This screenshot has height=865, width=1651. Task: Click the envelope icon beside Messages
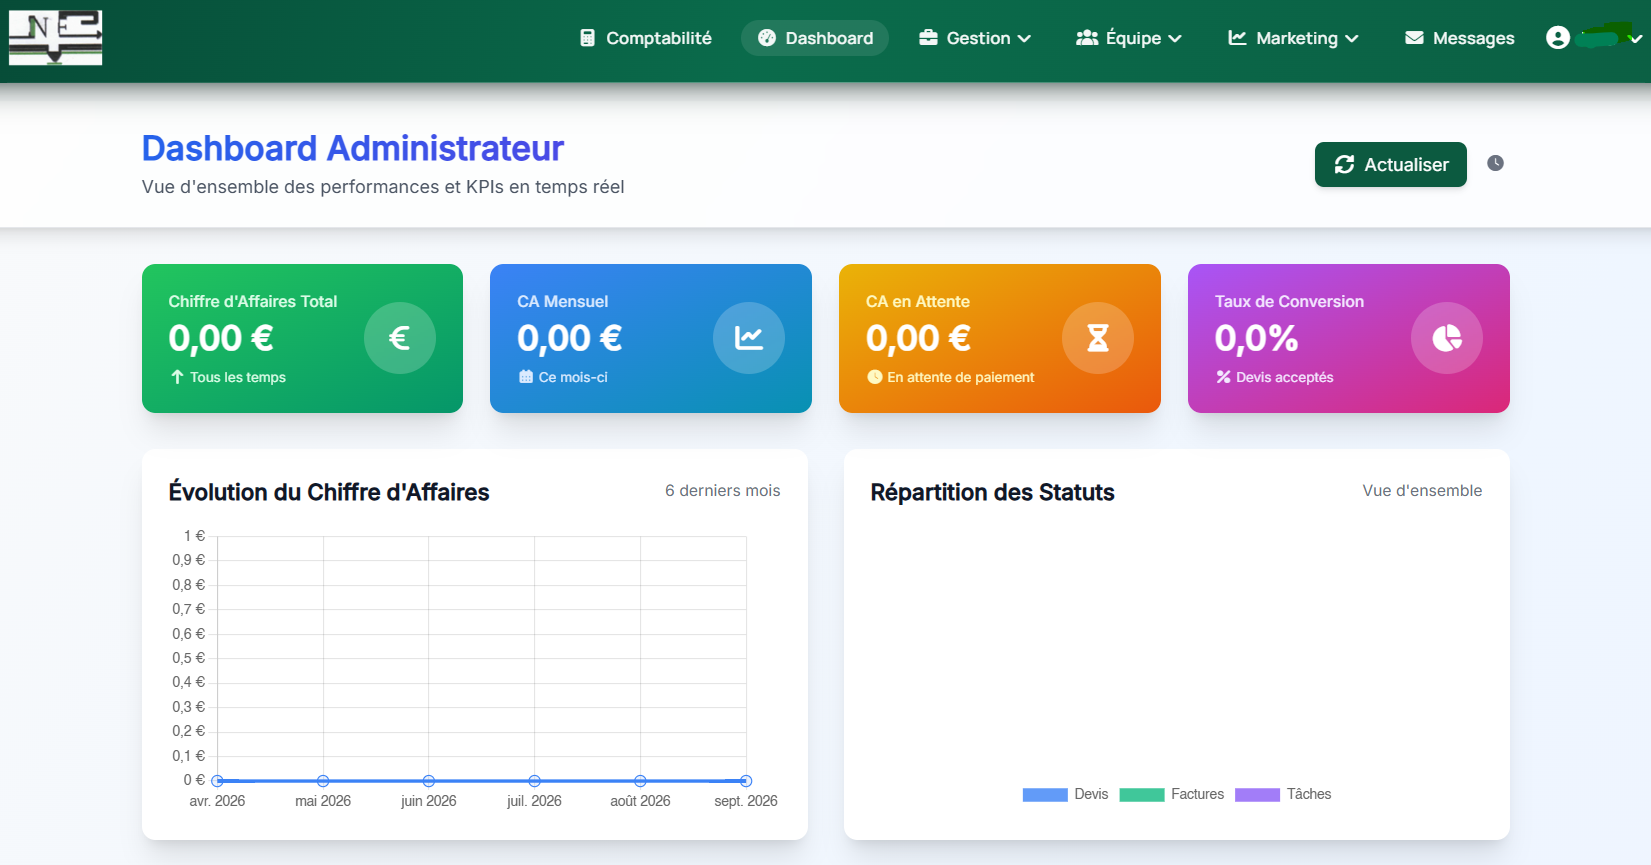pos(1414,38)
